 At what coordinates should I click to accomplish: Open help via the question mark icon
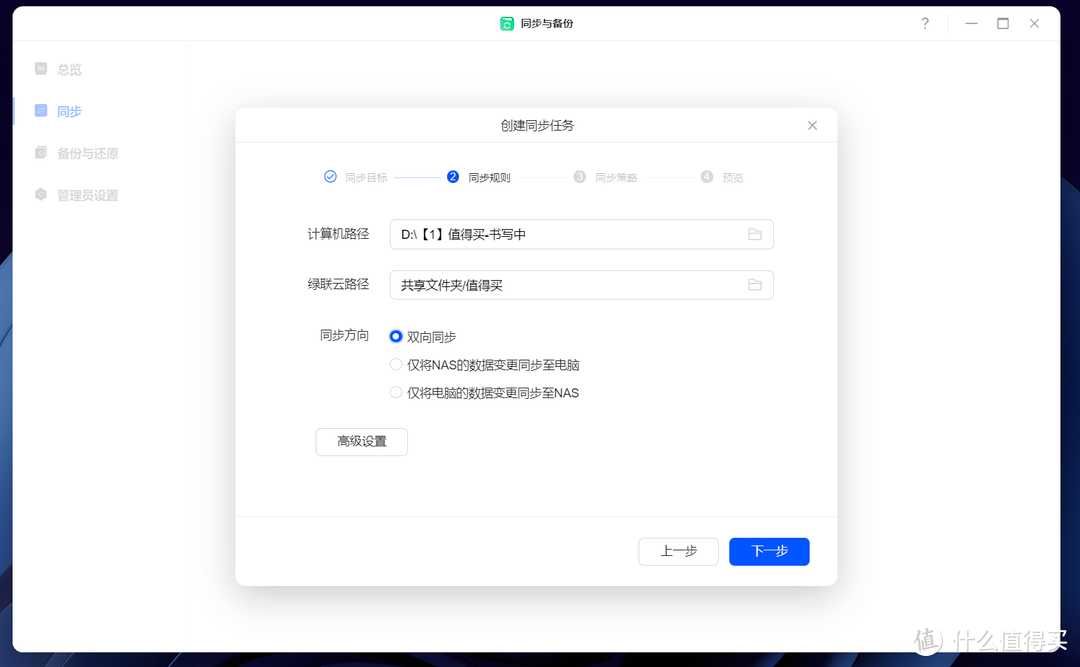924,23
